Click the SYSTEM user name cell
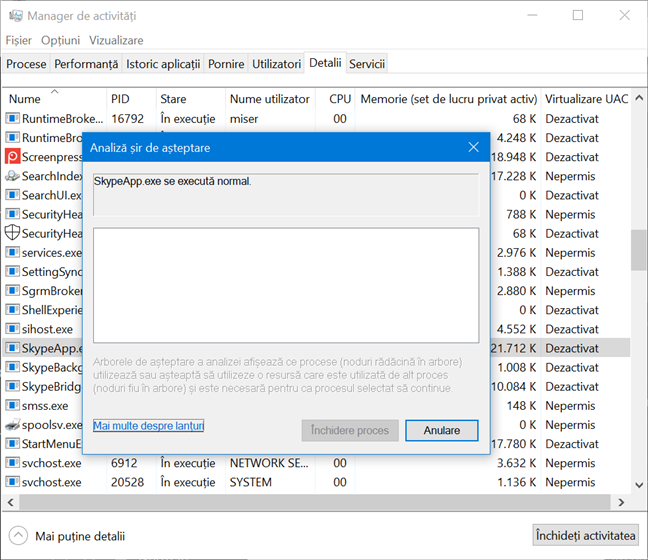Image resolution: width=648 pixels, height=560 pixels. 251,482
